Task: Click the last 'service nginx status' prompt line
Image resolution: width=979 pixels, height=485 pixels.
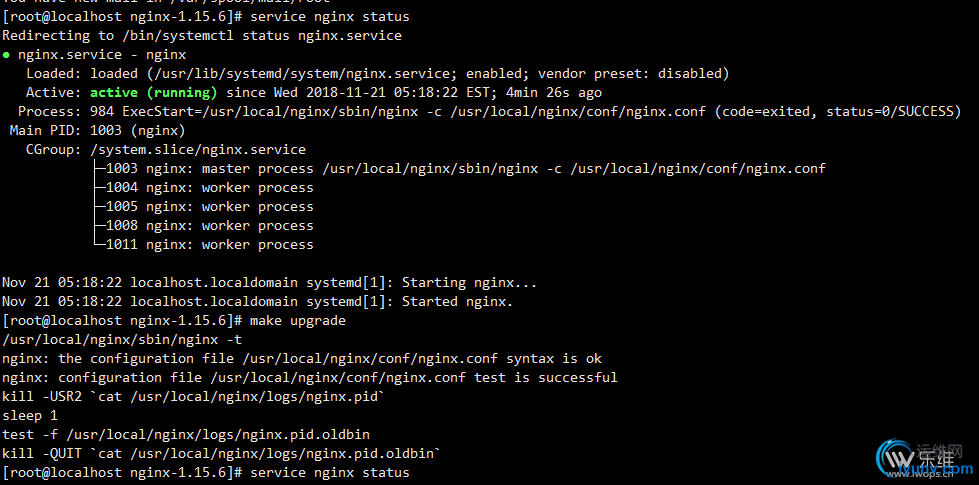Action: click(205, 473)
